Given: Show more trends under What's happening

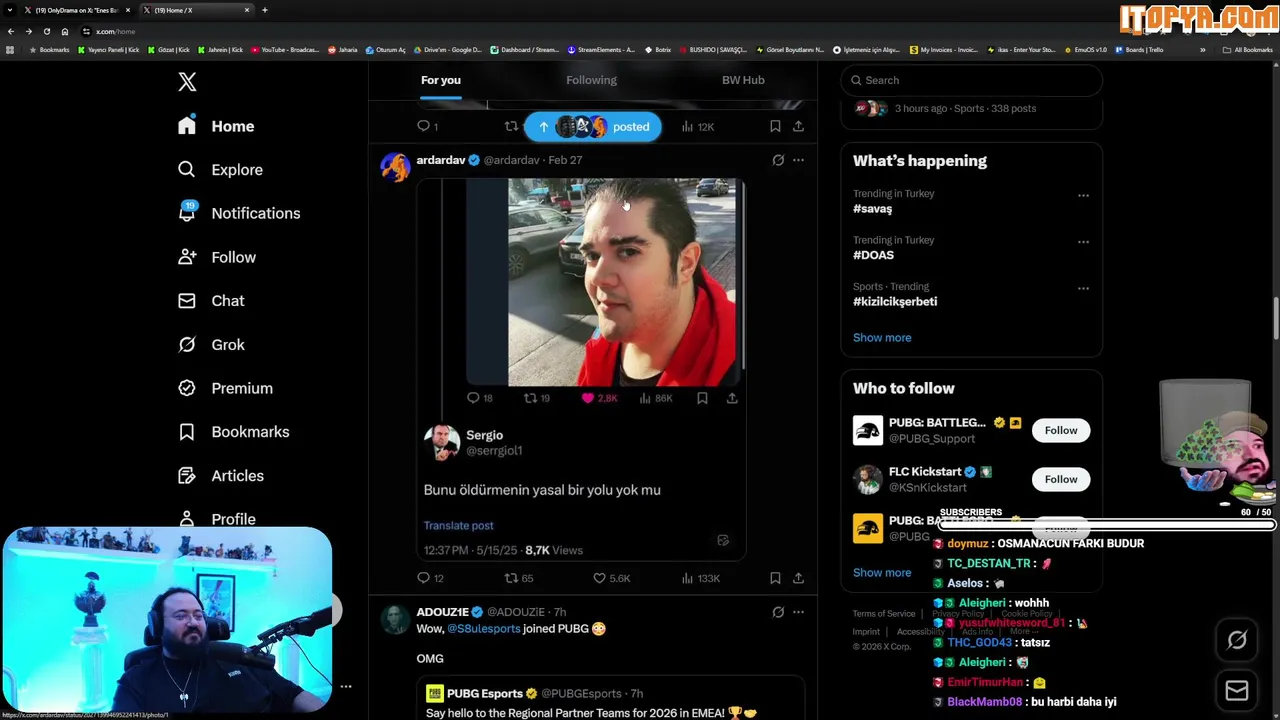Looking at the screenshot, I should click(882, 338).
